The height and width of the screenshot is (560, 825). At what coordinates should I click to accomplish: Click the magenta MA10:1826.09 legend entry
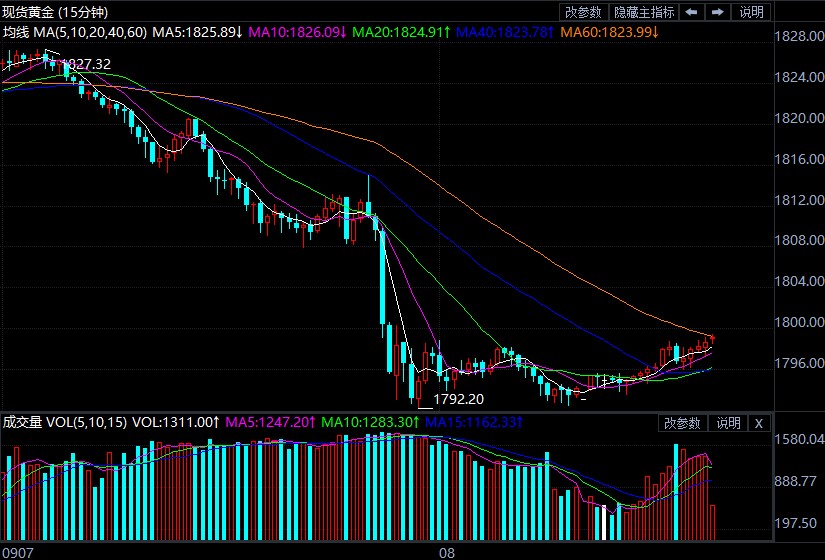coord(297,32)
